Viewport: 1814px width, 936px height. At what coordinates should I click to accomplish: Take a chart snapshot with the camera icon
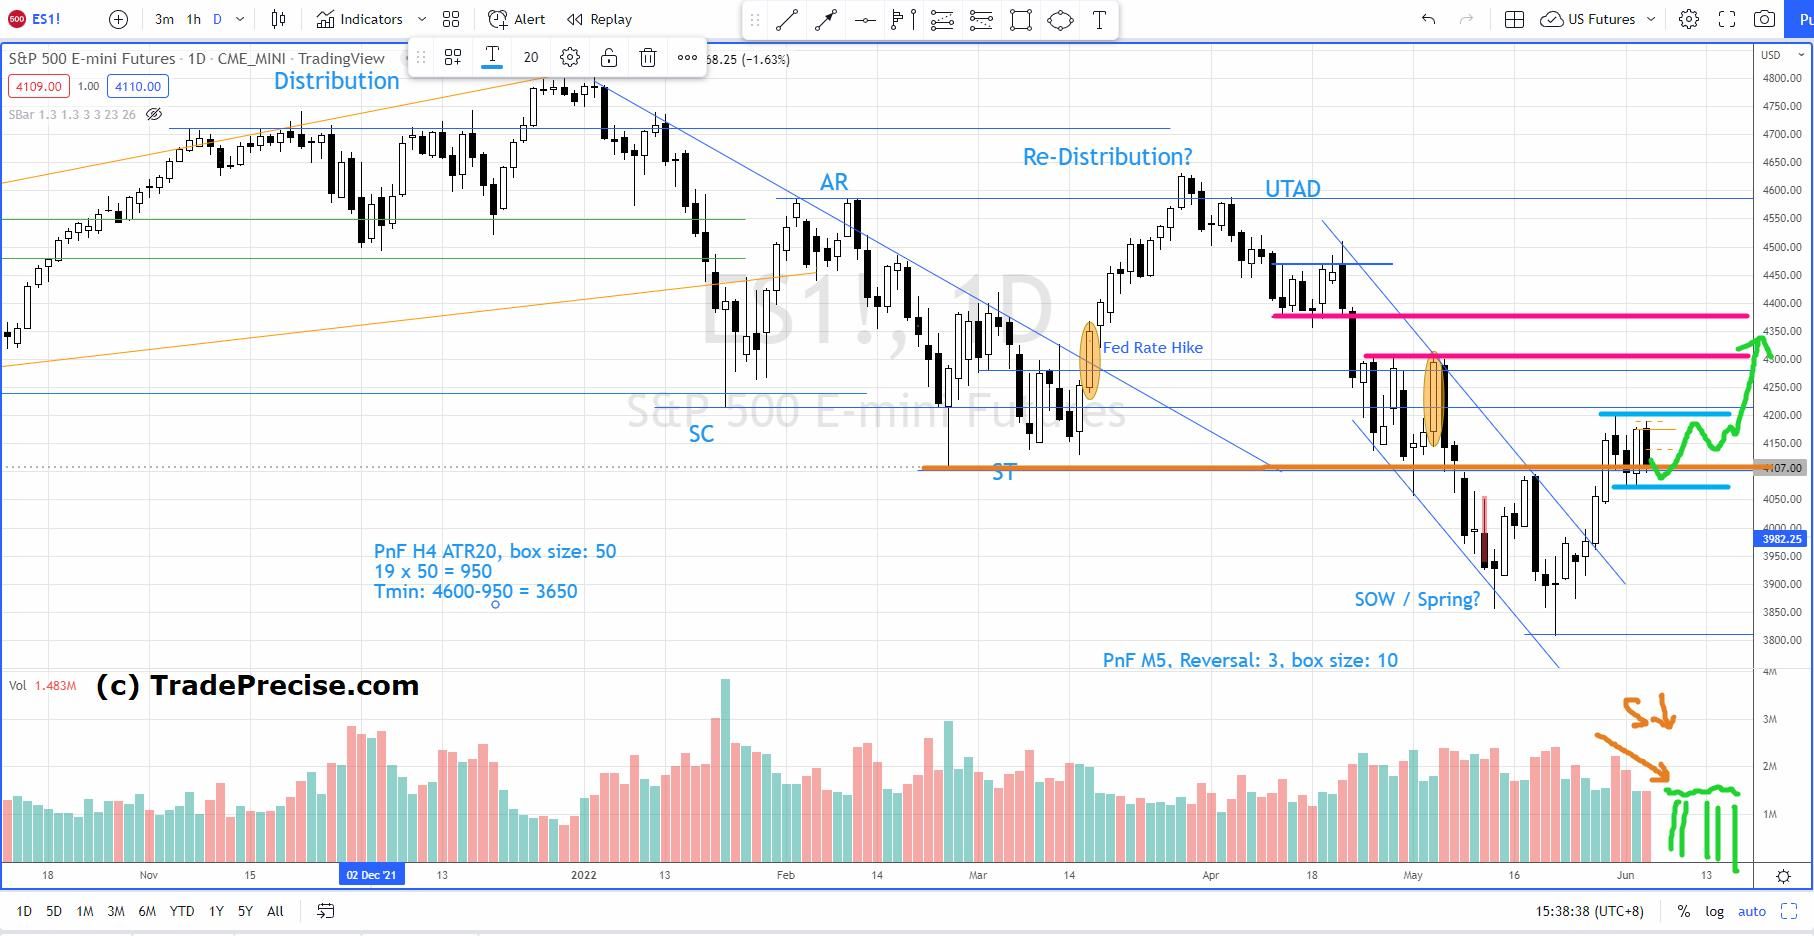pyautogui.click(x=1764, y=19)
